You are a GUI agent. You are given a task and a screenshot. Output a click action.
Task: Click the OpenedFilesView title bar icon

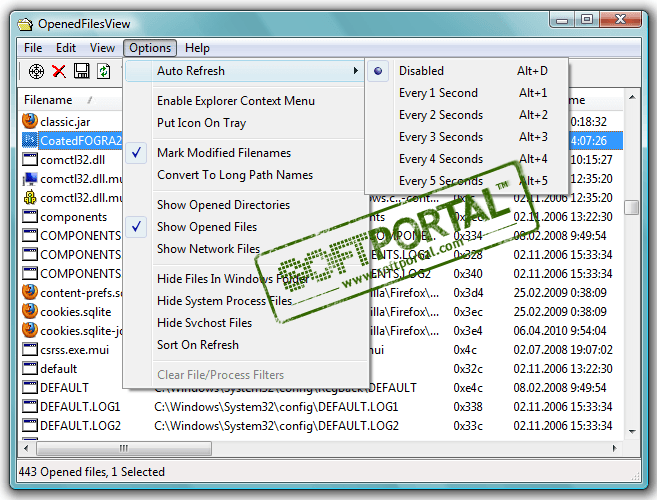click(25, 24)
